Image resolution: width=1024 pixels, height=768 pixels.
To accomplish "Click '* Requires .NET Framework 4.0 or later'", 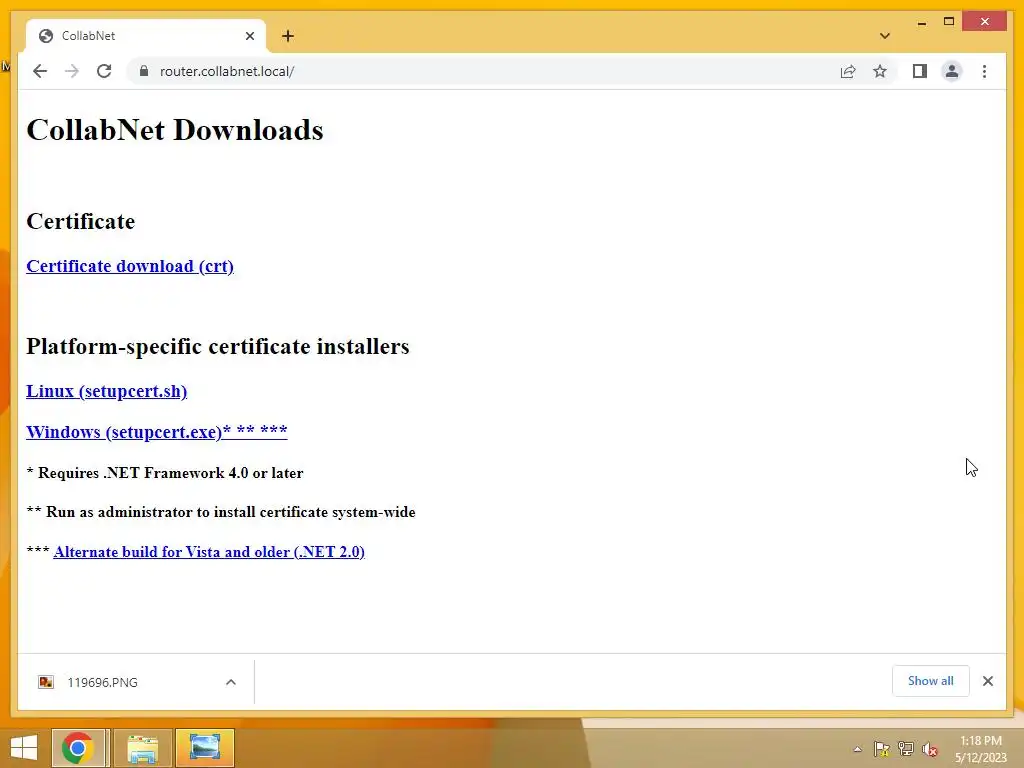I will pyautogui.click(x=165, y=473).
